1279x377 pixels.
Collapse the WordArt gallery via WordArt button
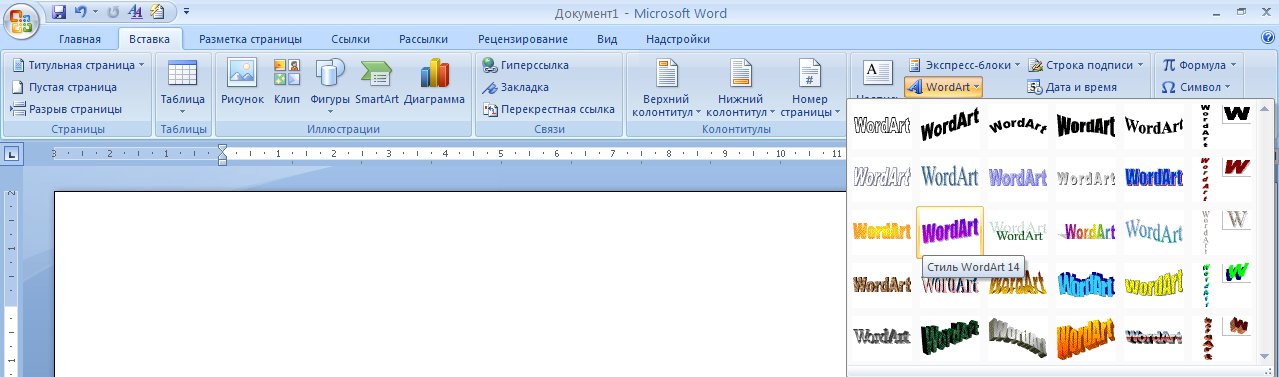[x=943, y=87]
